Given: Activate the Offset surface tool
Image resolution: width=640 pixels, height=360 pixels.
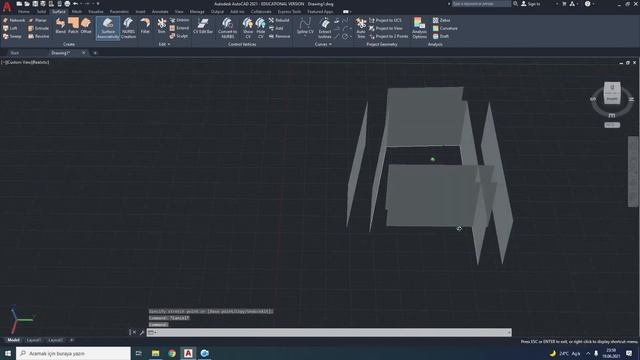Looking at the screenshot, I should pos(86,26).
